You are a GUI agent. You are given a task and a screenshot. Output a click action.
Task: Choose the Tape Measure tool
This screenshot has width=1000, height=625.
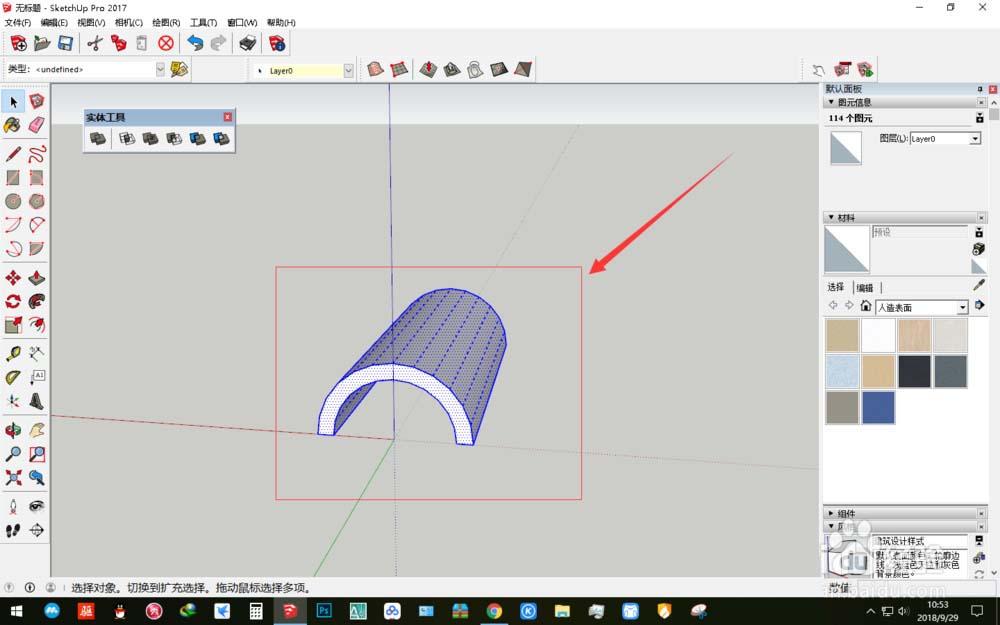click(13, 353)
